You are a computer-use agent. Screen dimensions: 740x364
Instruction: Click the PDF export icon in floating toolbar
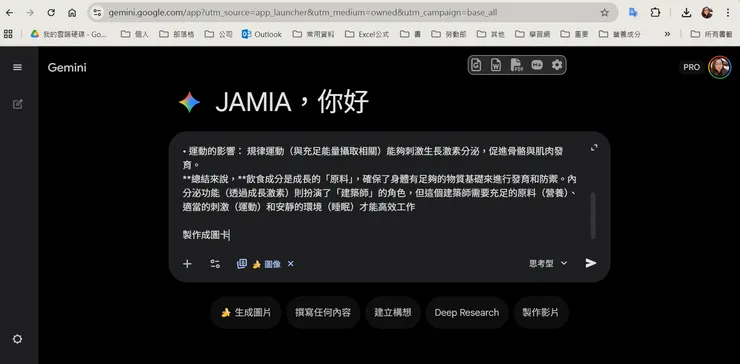tap(516, 65)
